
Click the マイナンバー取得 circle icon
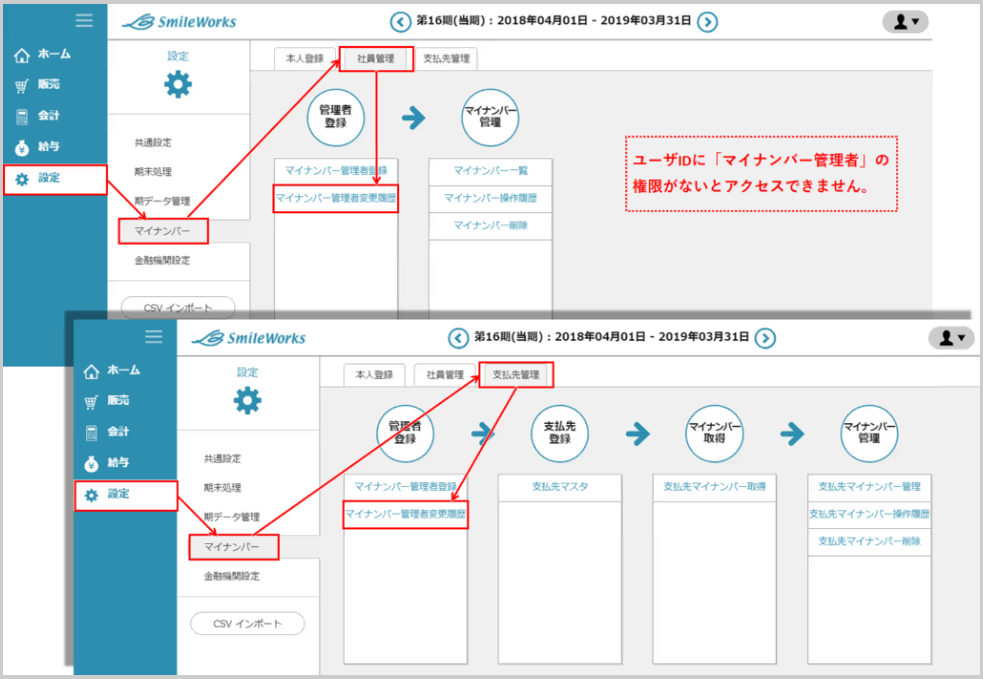coord(714,433)
